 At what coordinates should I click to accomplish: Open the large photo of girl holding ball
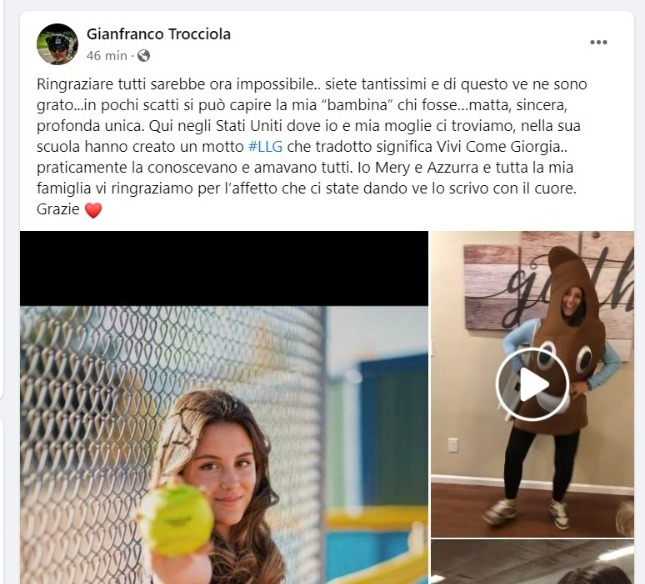coord(224,407)
